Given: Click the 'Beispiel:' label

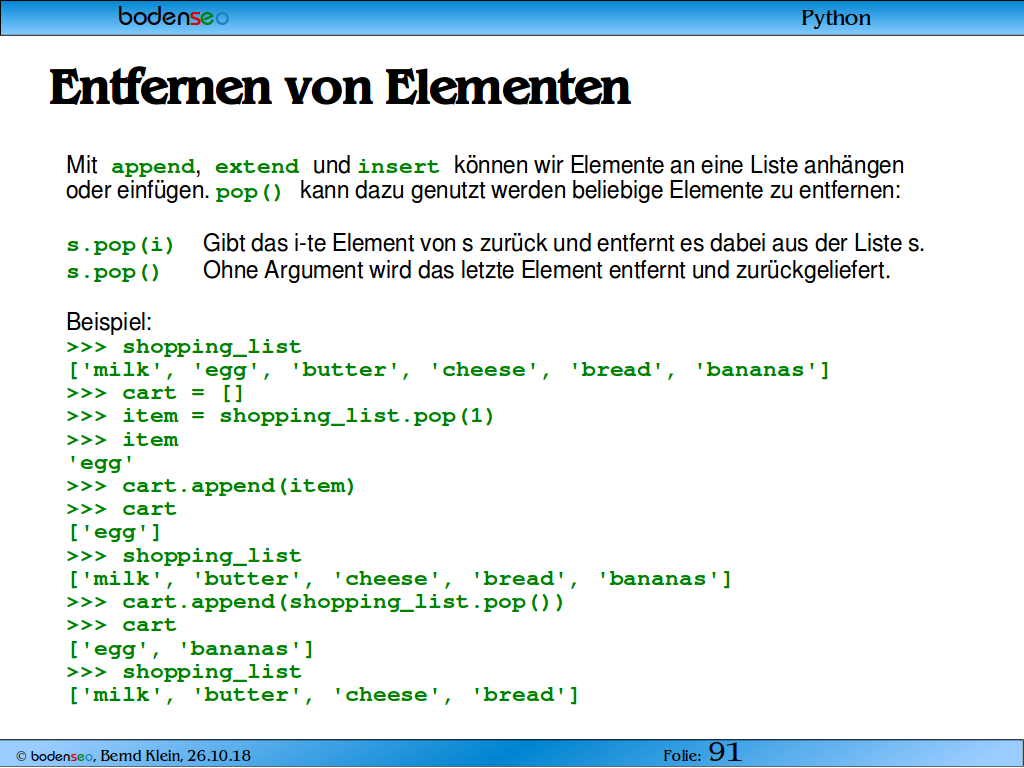Looking at the screenshot, I should 109,322.
